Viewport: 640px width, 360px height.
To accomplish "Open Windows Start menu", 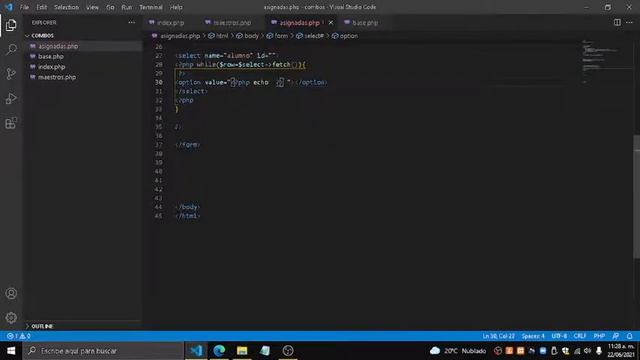I will 11,351.
